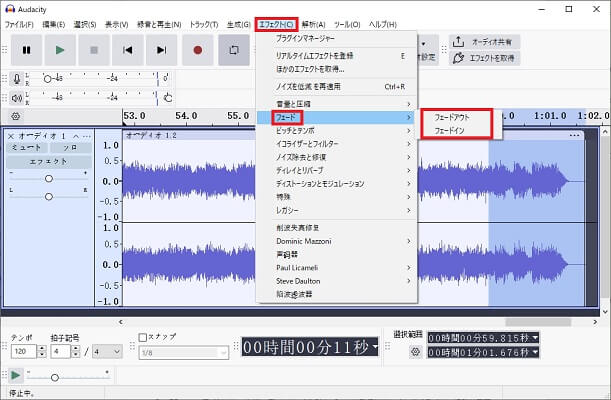Click the horizontal scrollbar thumb
The image size is (611, 400).
point(538,322)
